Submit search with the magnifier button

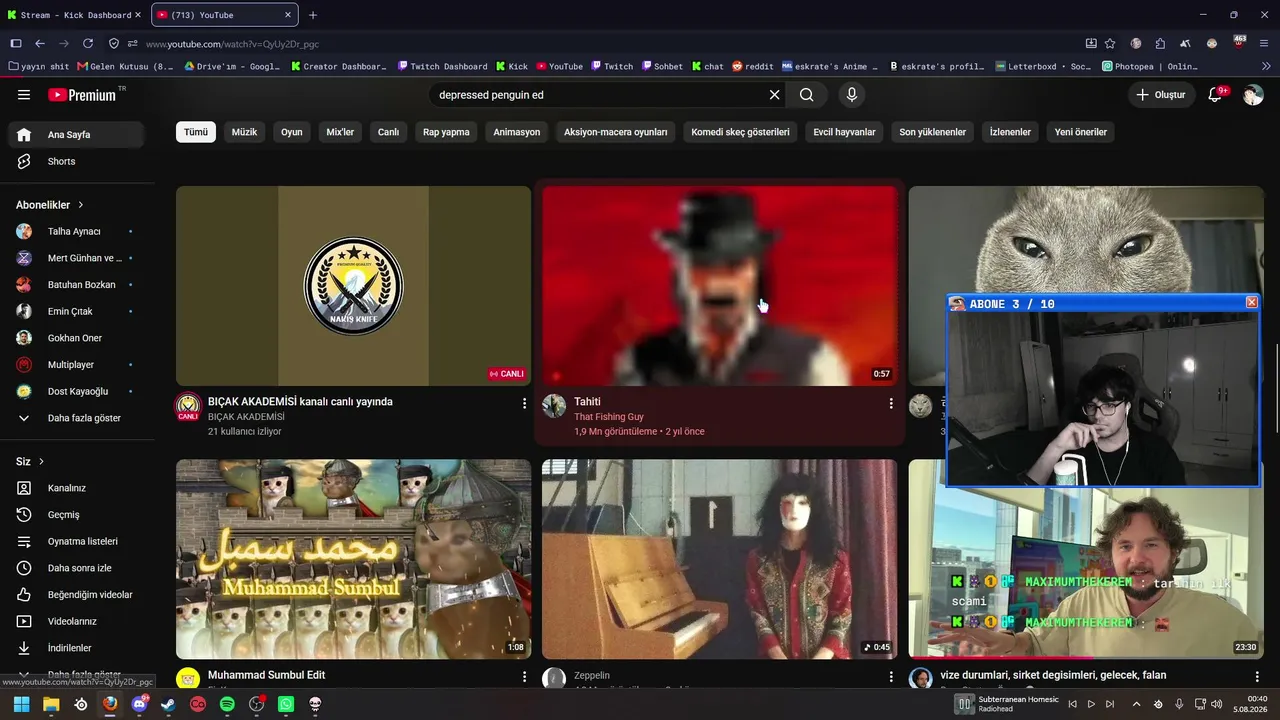806,95
